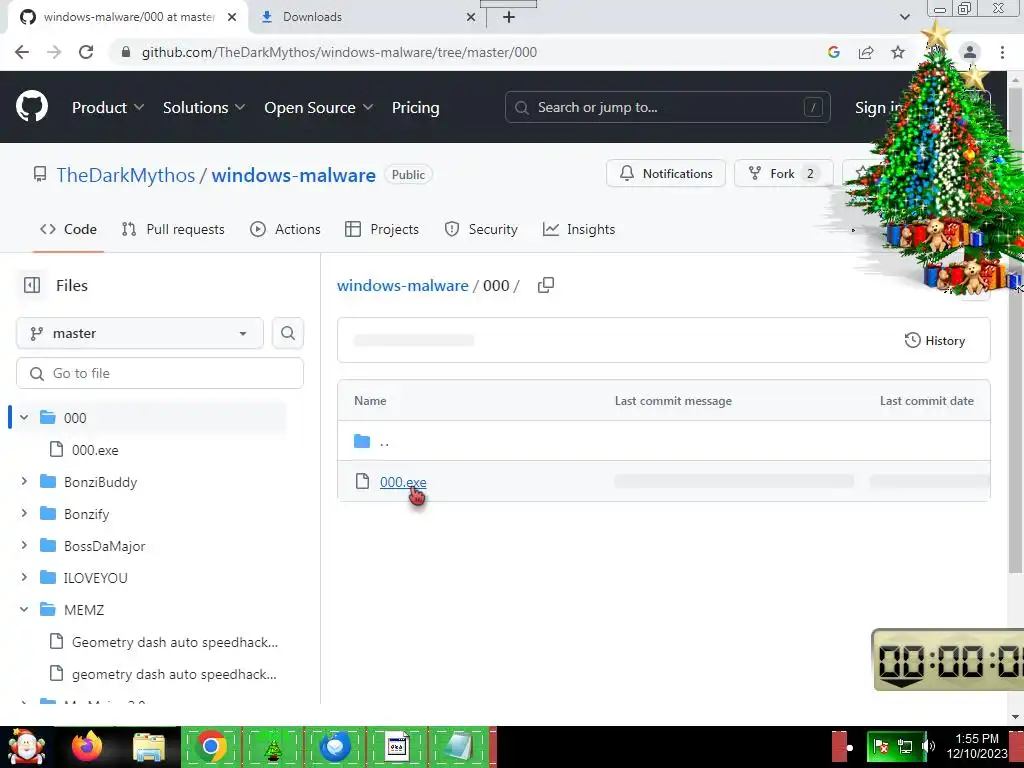The width and height of the screenshot is (1024, 768).
Task: Open tab search chevron in Chrome
Action: tap(904, 17)
